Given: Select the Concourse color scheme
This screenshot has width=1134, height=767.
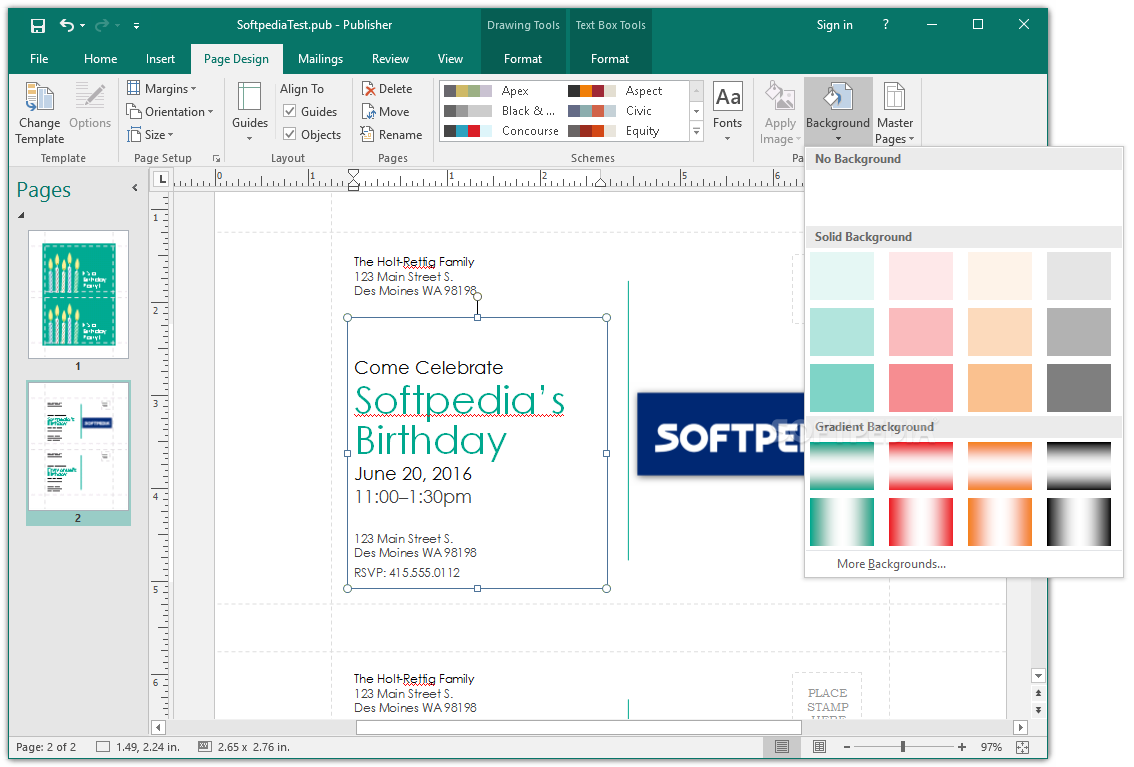Looking at the screenshot, I should [501, 131].
